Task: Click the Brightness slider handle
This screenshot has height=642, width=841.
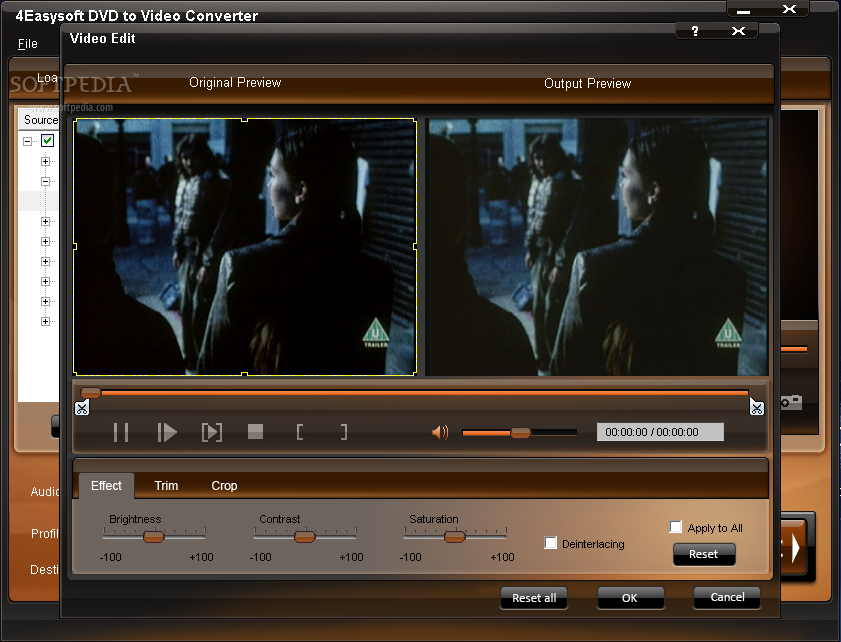Action: 153,536
